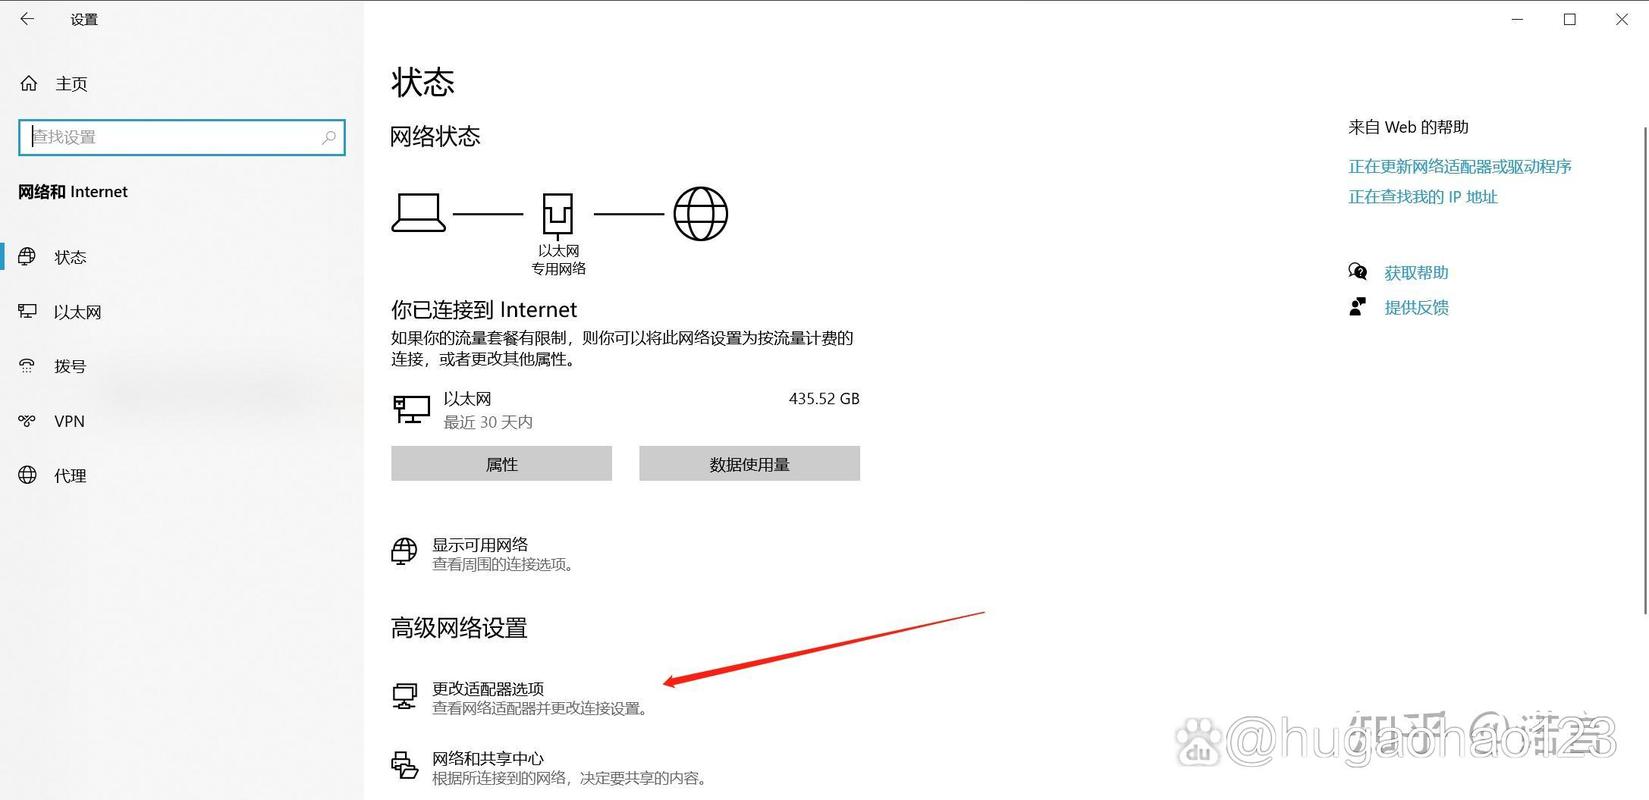
Task: Click the 专用网络 label under Ethernet icon
Action: click(x=558, y=269)
